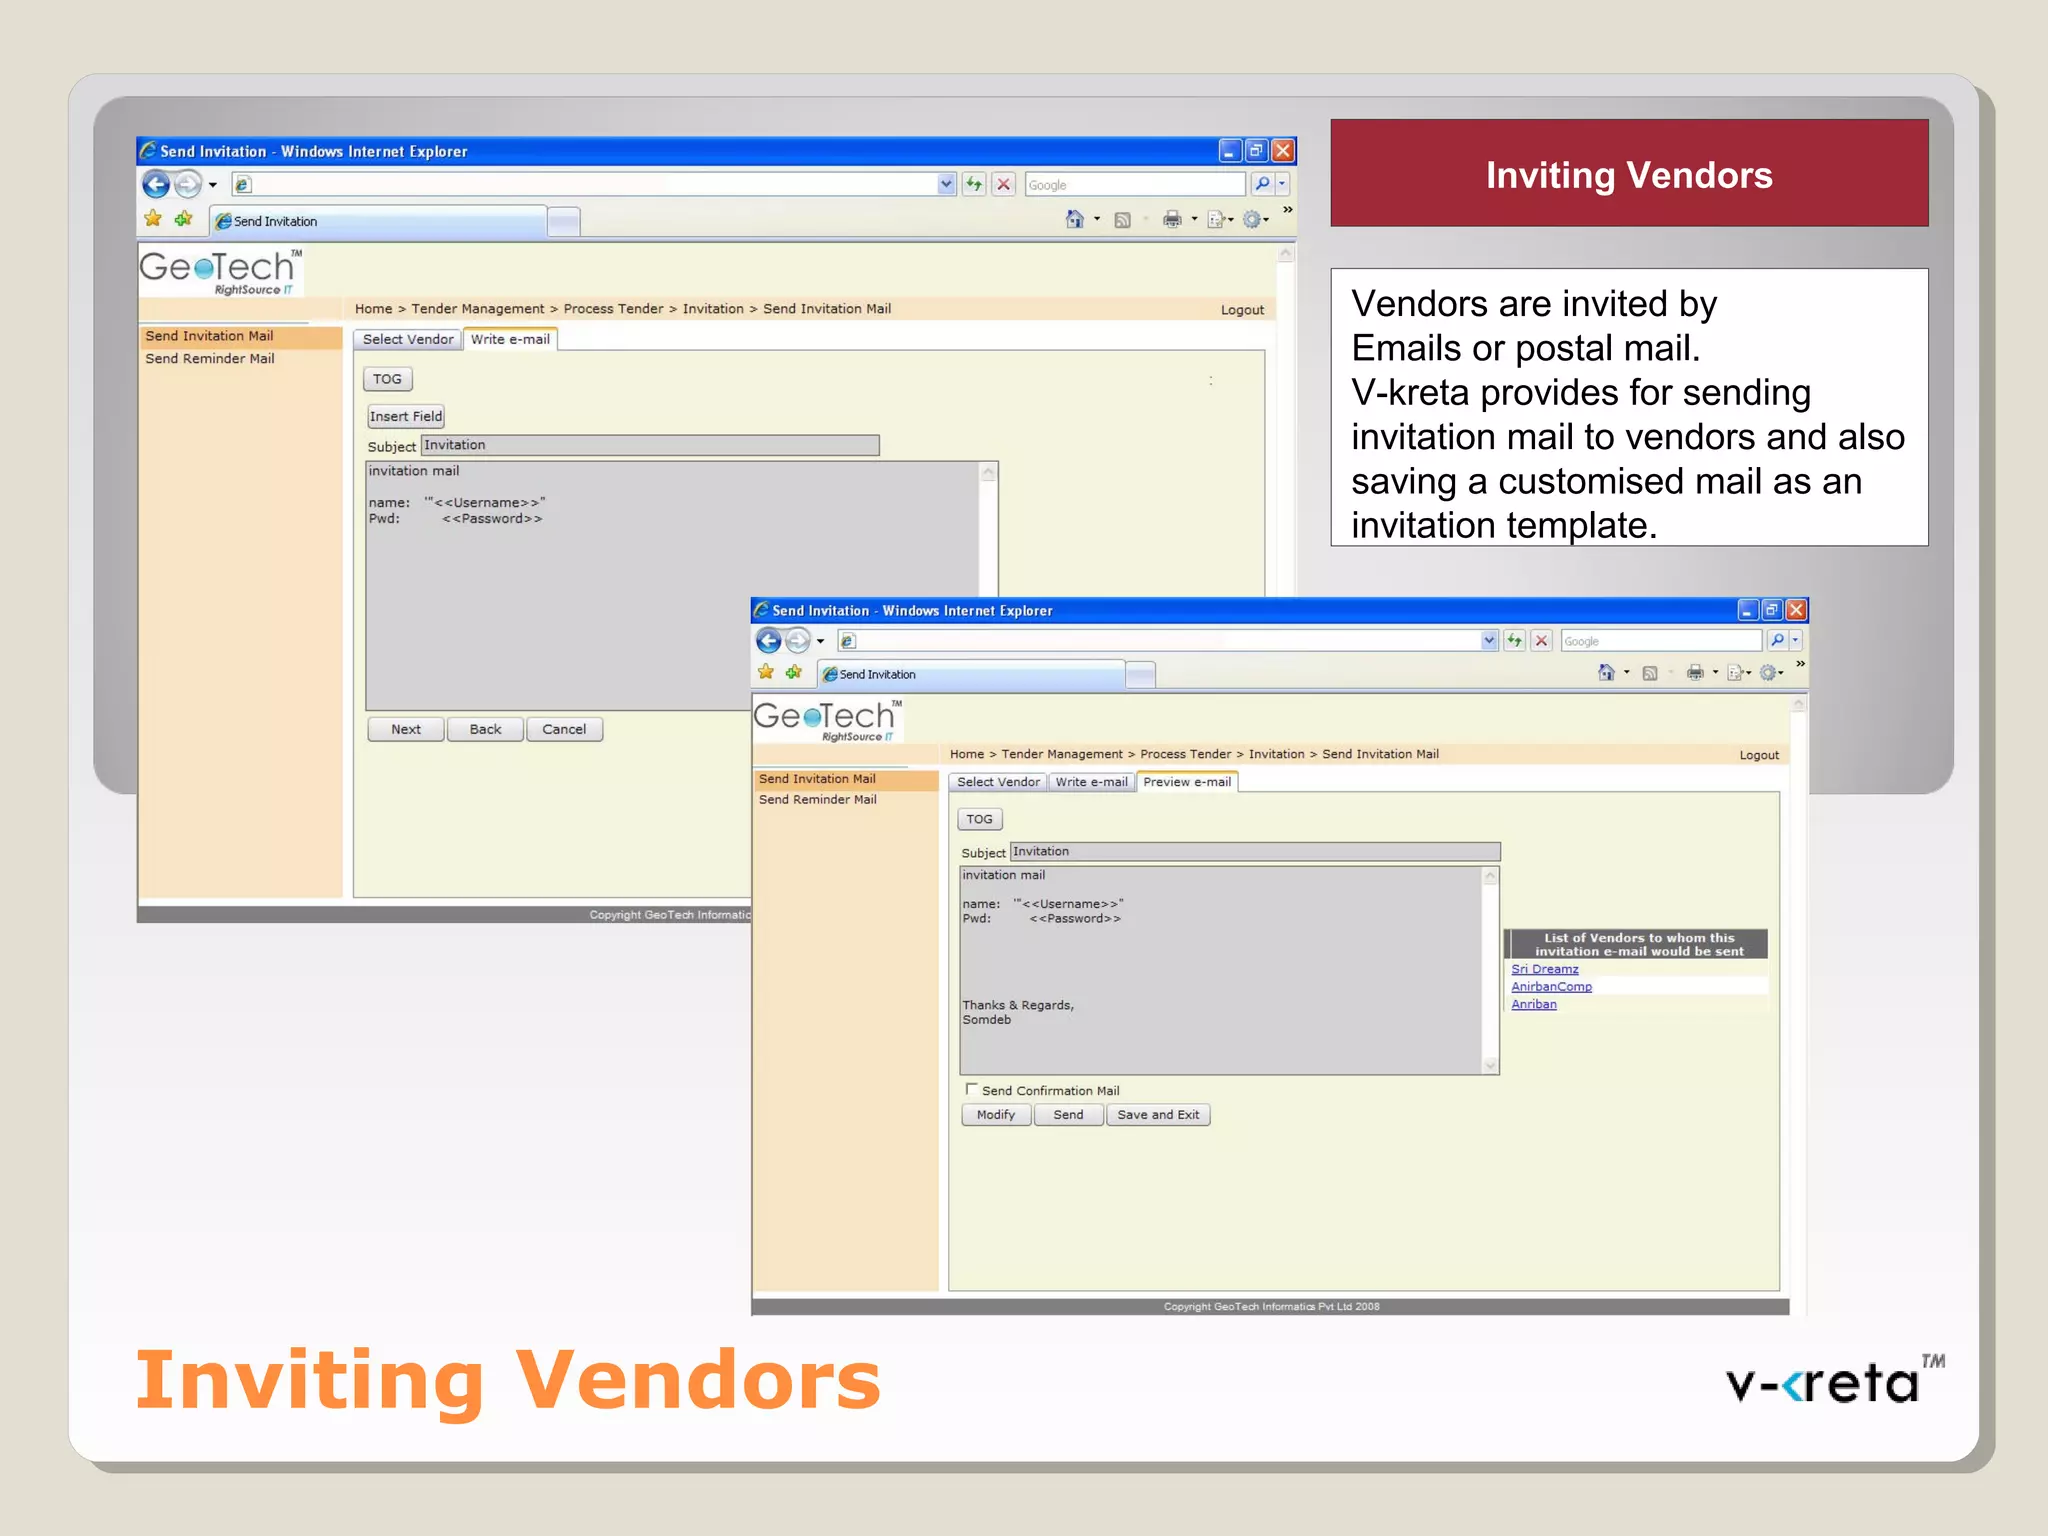Open address bar dropdown in rear window
Viewport: 2048px width, 1536px height.
(x=946, y=184)
